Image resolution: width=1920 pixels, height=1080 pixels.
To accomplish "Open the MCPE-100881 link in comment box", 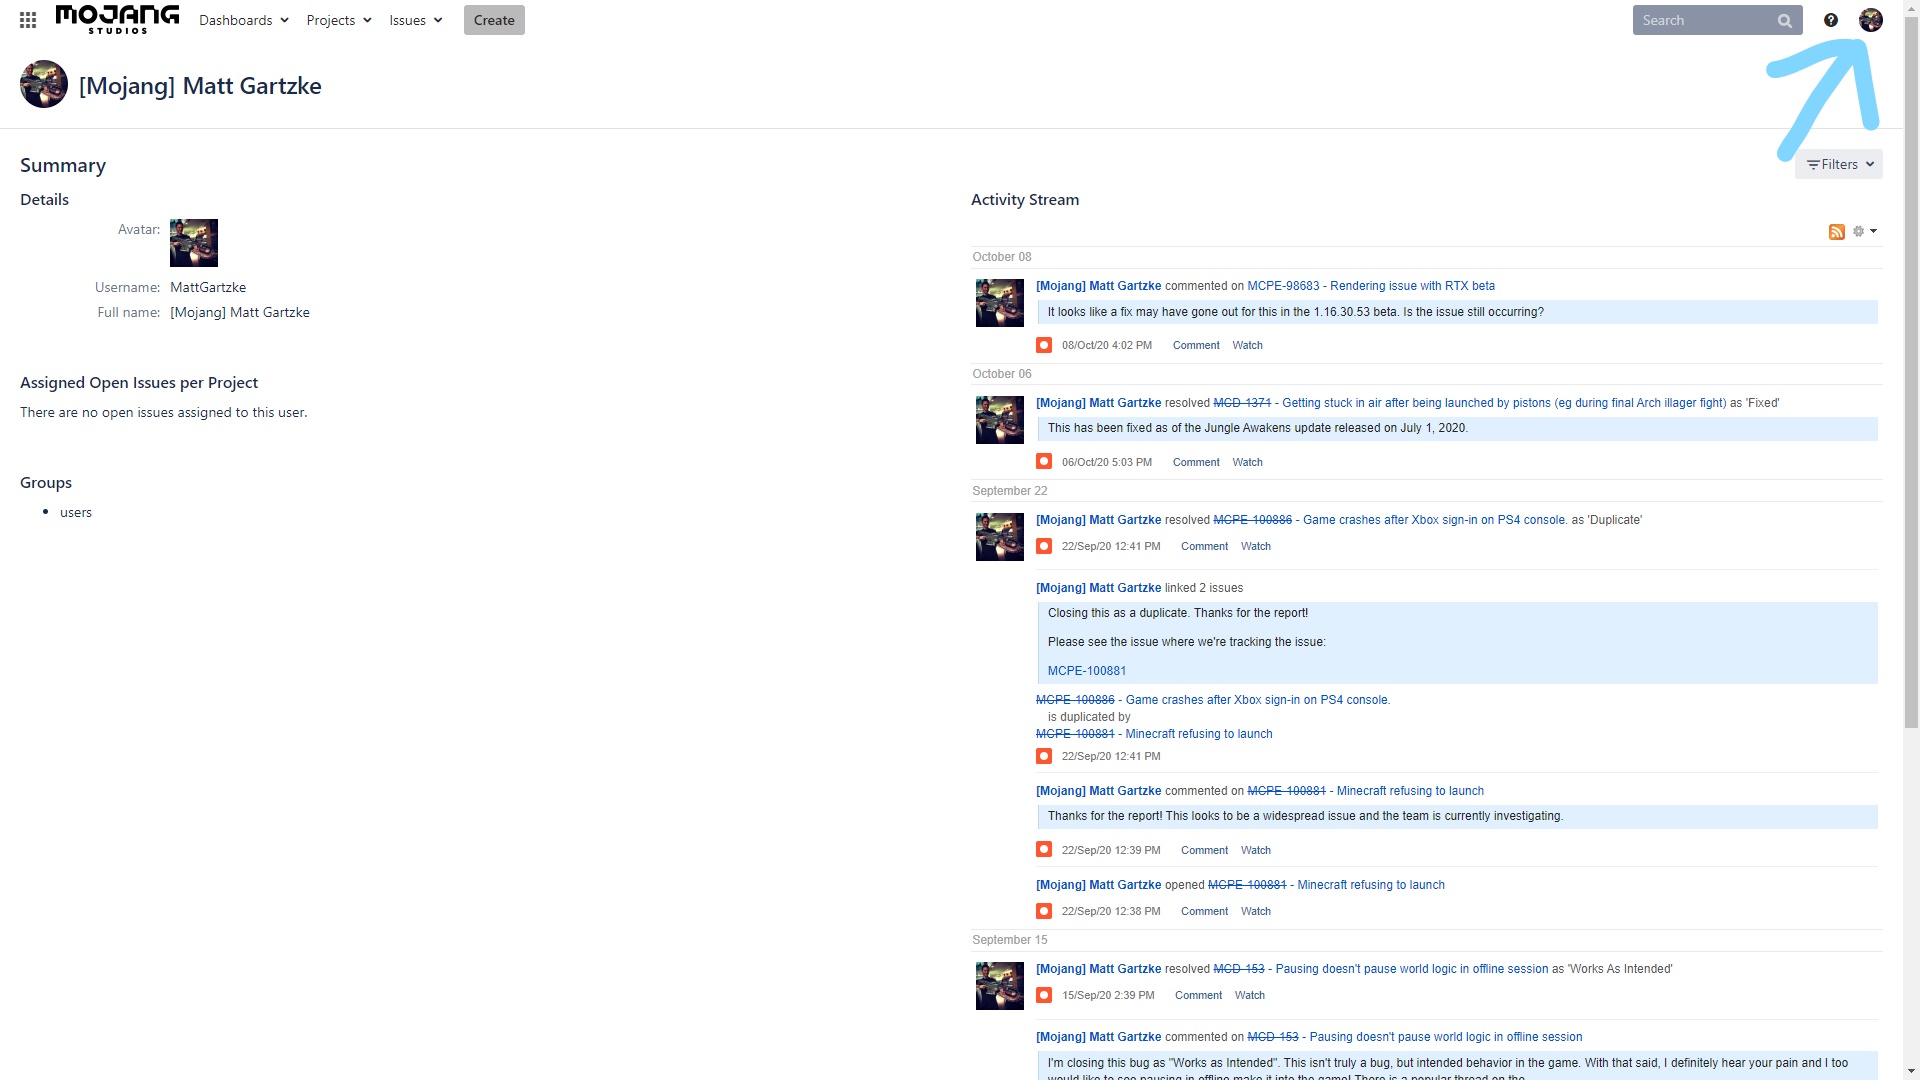I will [1087, 671].
